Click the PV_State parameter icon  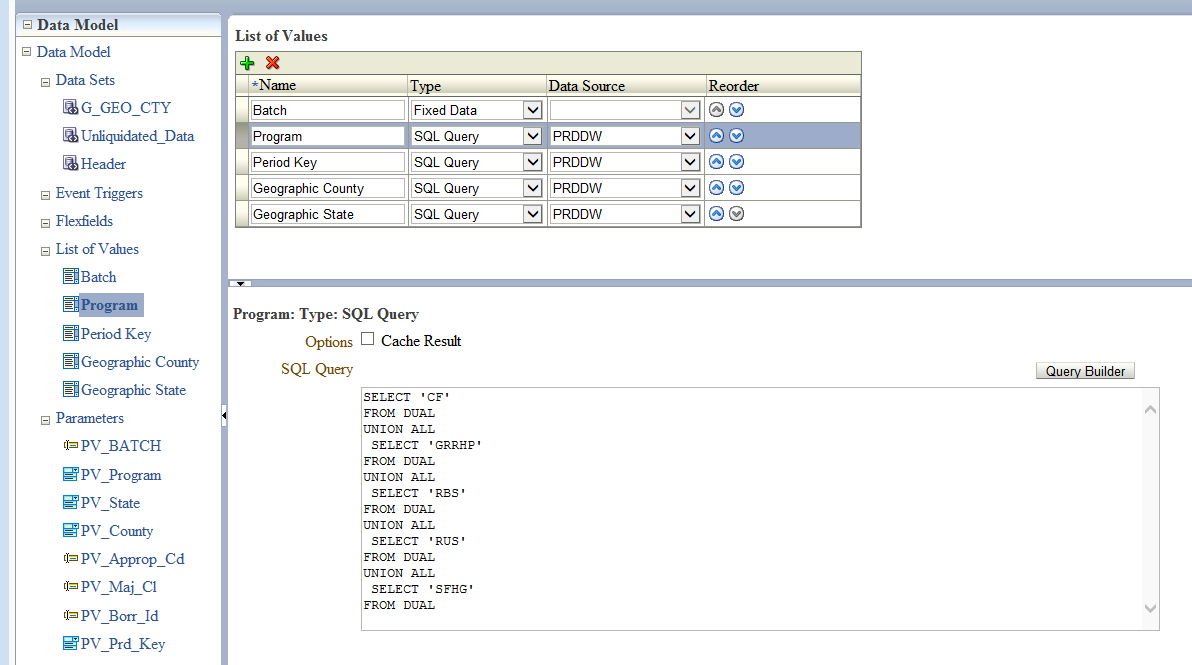[x=71, y=502]
